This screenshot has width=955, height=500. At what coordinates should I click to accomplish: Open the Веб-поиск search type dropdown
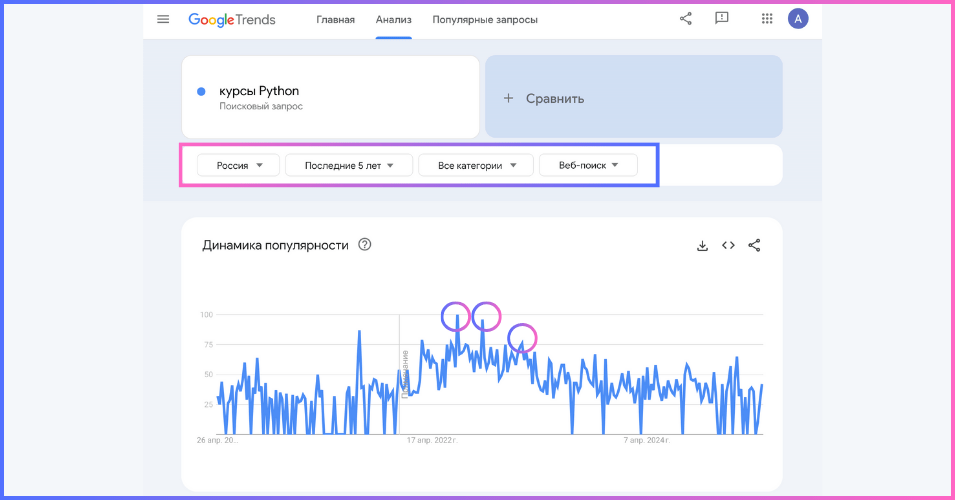tap(588, 165)
